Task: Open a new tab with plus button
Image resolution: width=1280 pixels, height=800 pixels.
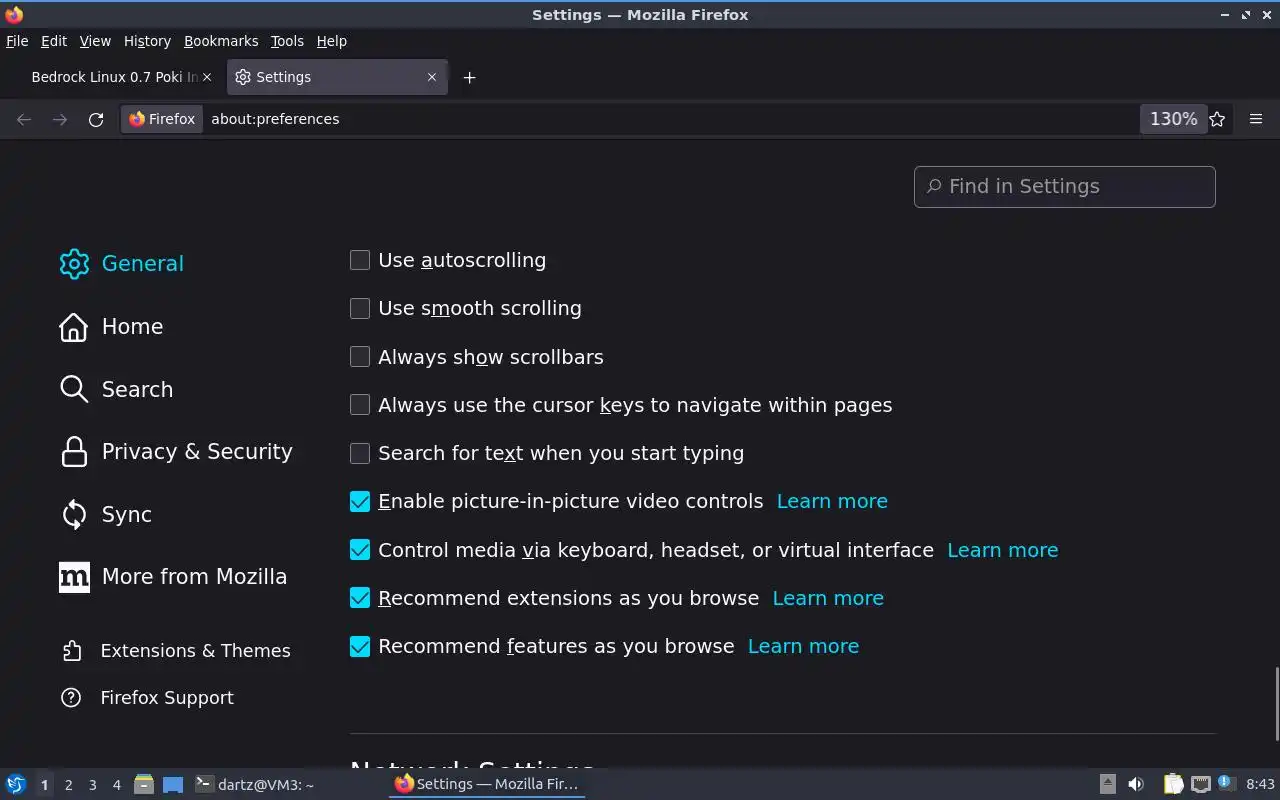Action: pyautogui.click(x=469, y=77)
